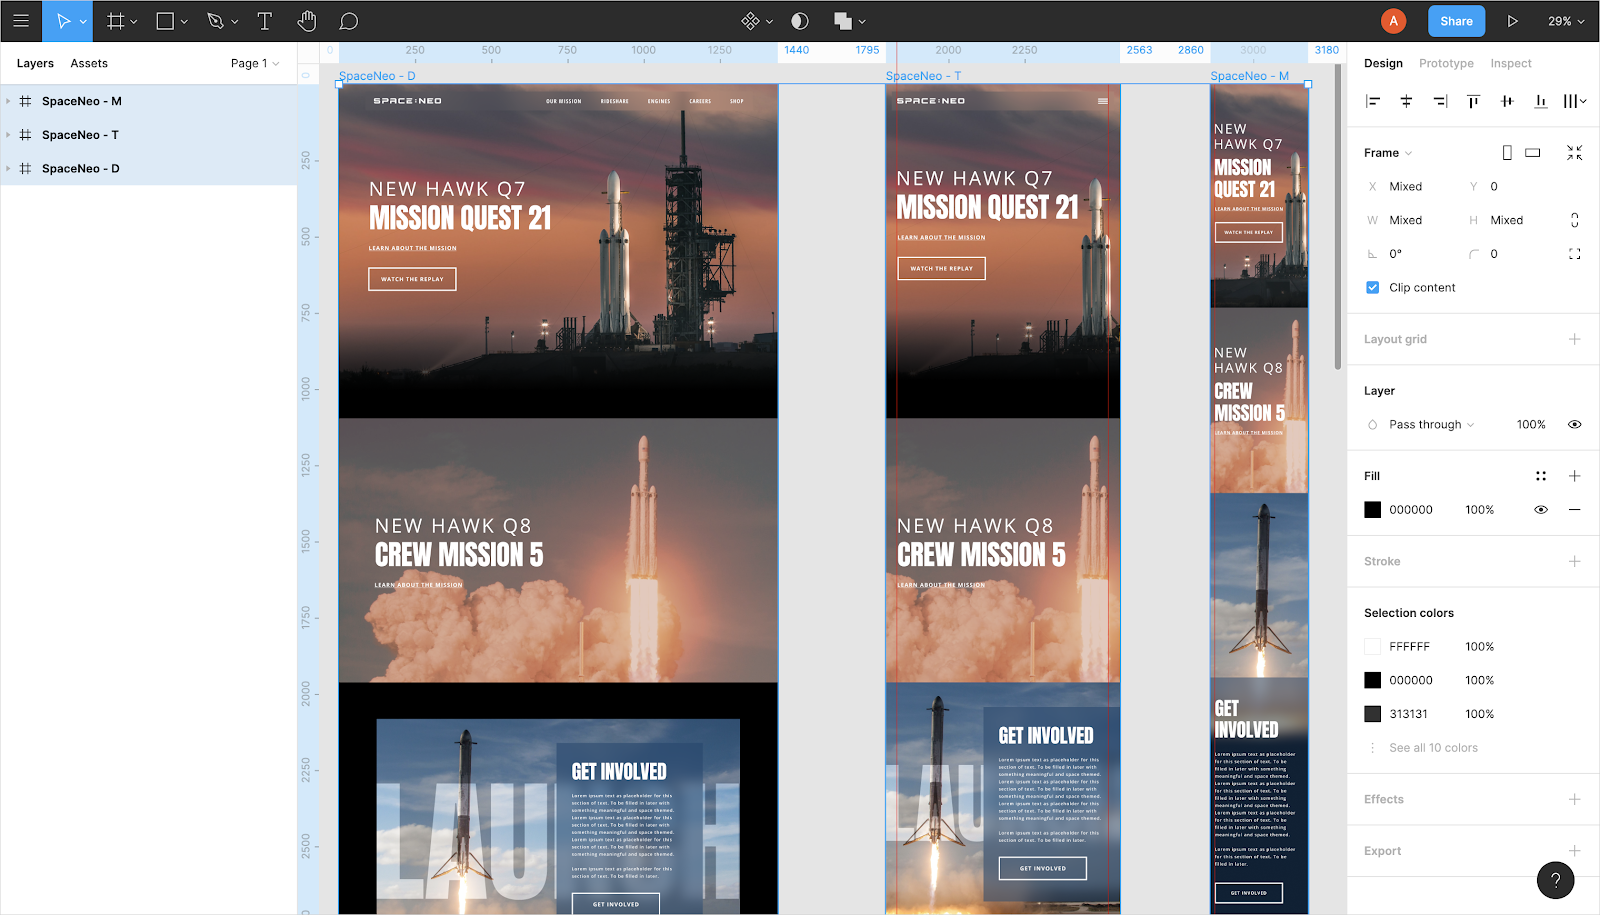Click the help question mark button

(1555, 880)
